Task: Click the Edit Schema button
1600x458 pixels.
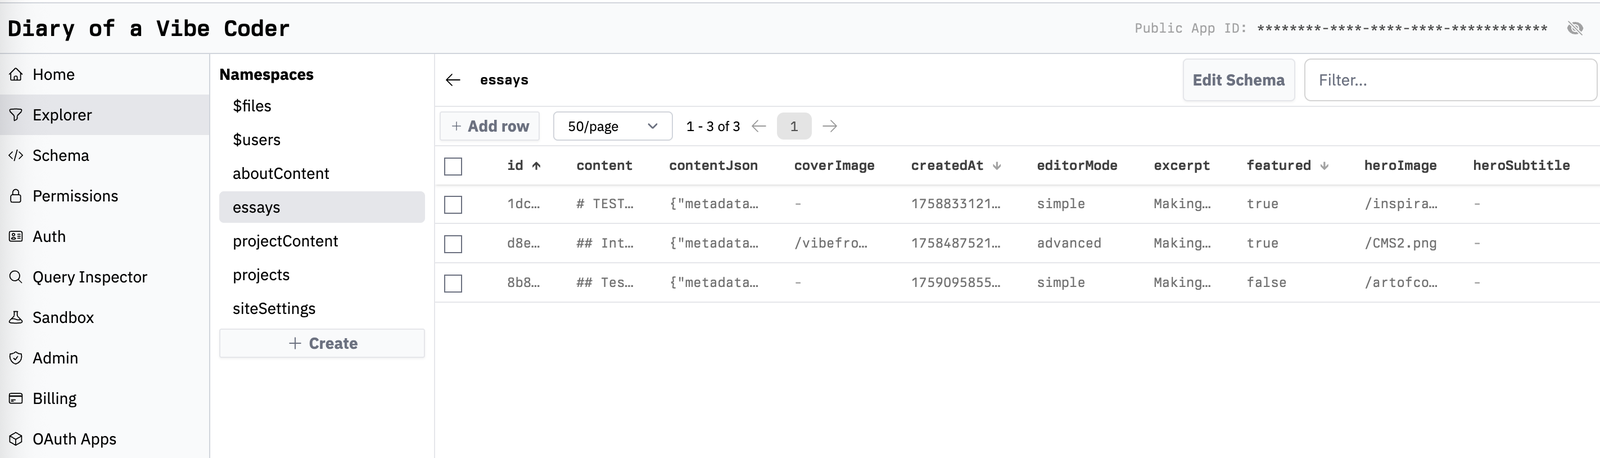Action: click(x=1238, y=80)
